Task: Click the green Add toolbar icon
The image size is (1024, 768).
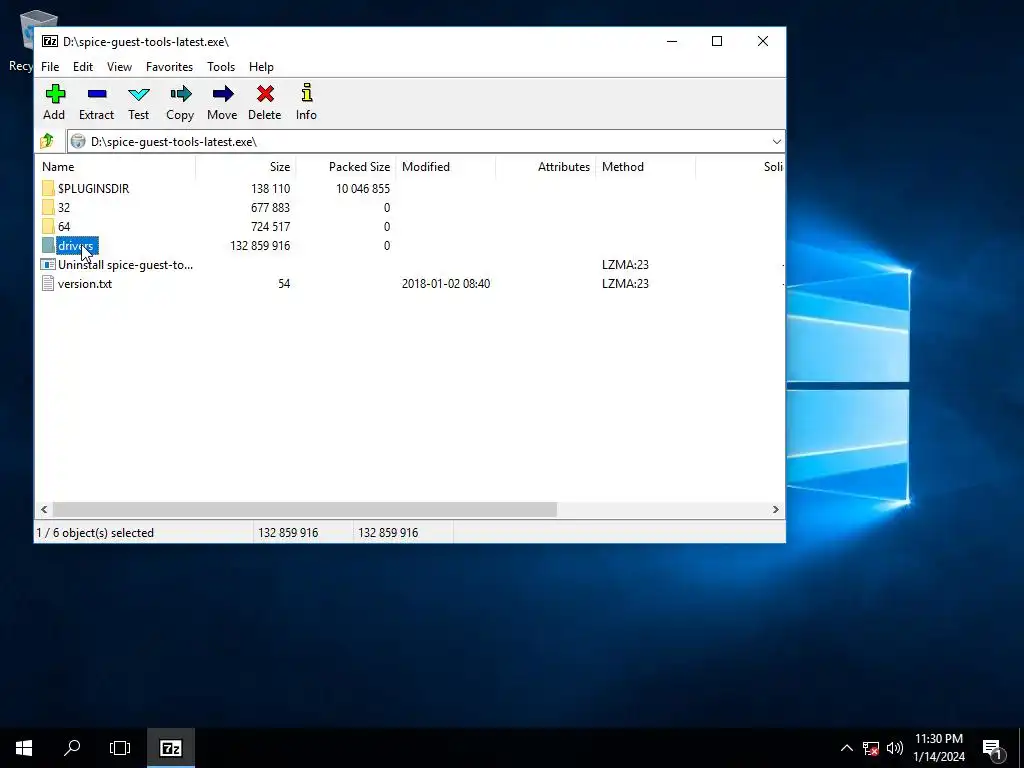Action: pyautogui.click(x=55, y=94)
